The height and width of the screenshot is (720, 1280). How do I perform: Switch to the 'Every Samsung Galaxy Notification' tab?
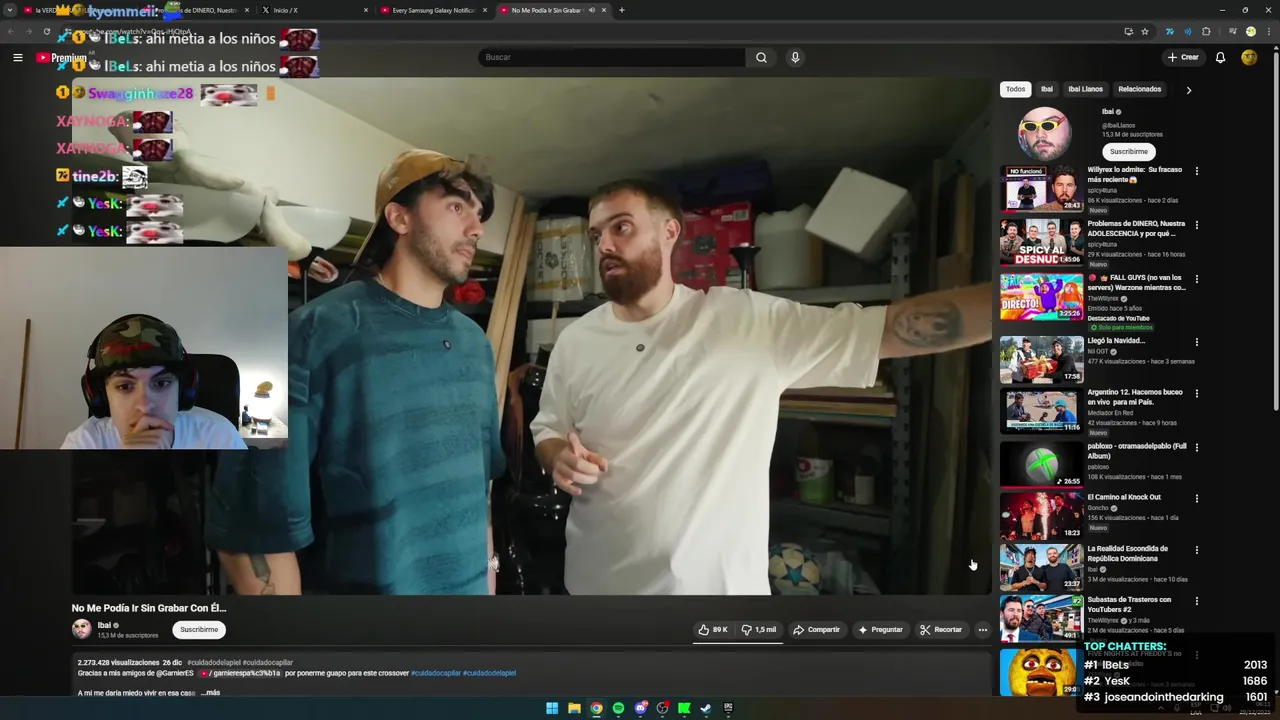432,10
